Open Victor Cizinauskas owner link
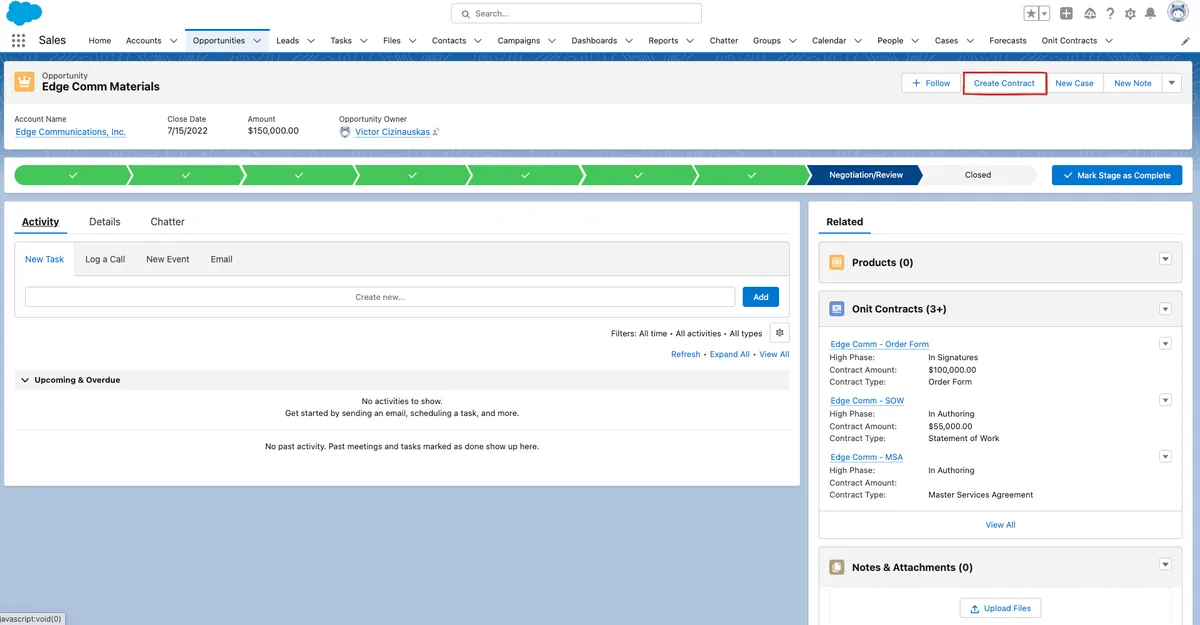 click(392, 132)
